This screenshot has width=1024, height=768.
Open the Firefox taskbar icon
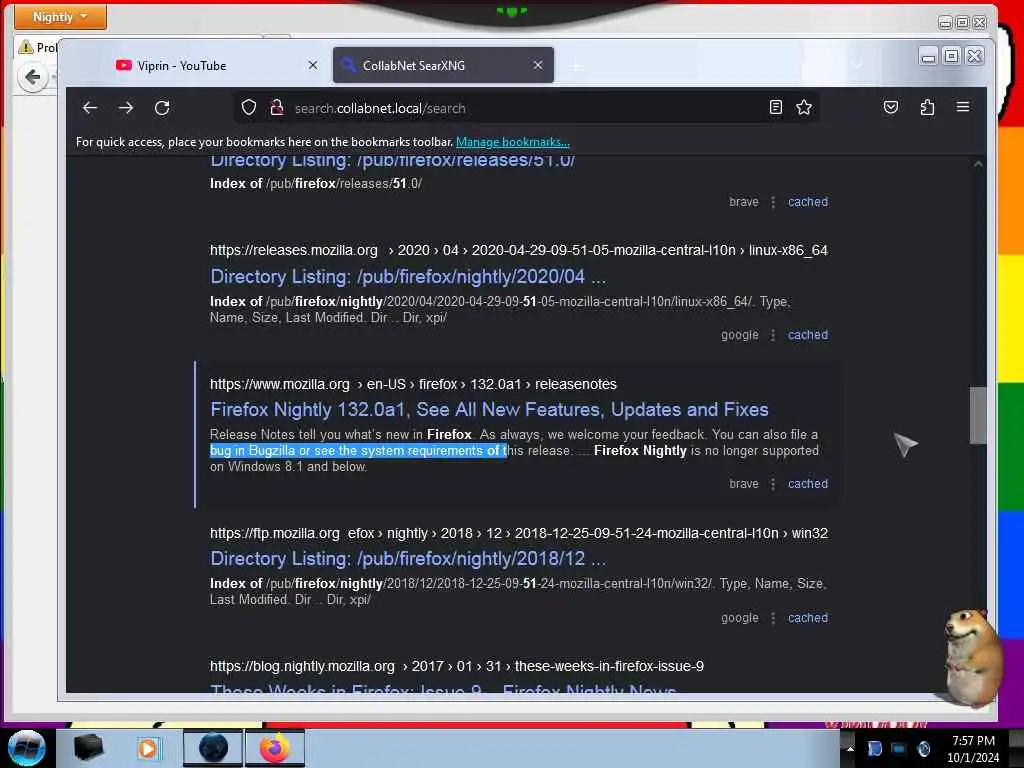coord(274,748)
